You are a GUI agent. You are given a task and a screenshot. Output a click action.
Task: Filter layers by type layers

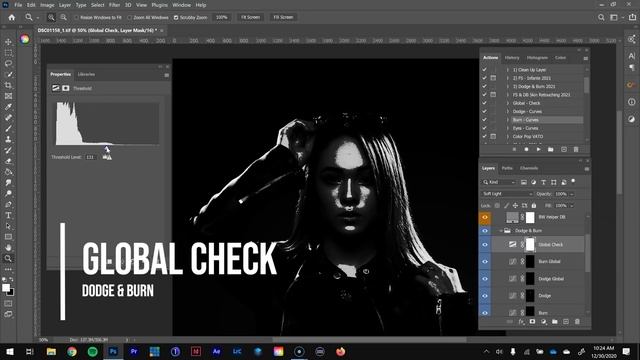pyautogui.click(x=543, y=182)
